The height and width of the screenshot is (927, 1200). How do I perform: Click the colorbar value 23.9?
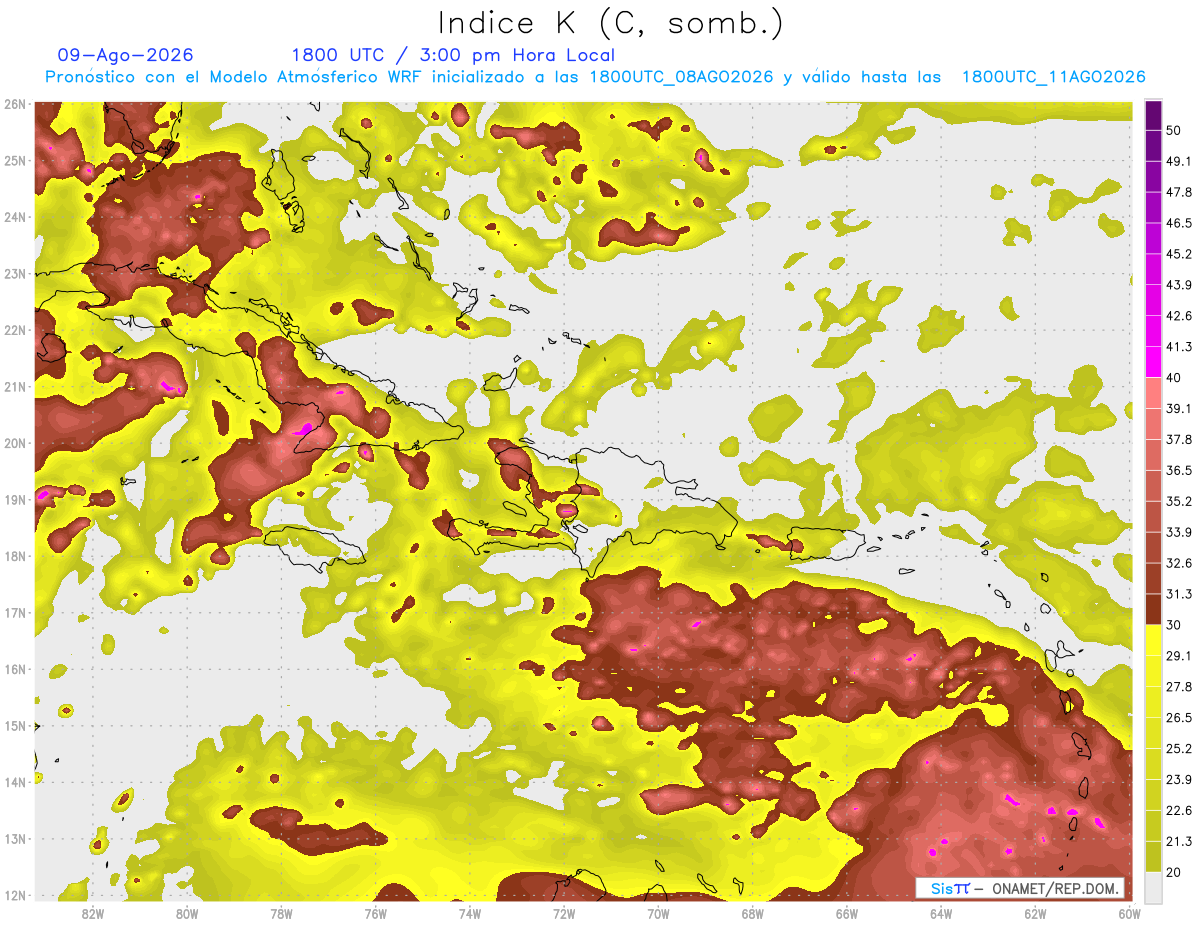[1179, 780]
